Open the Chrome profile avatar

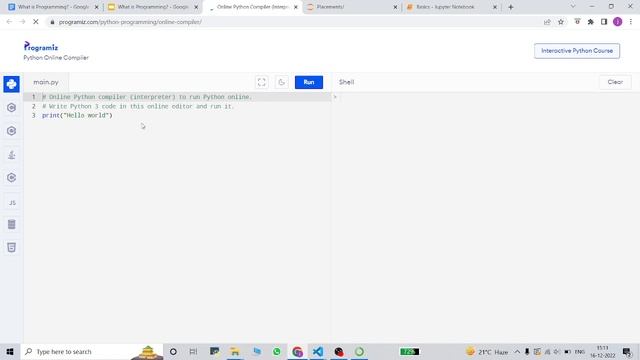coord(618,22)
